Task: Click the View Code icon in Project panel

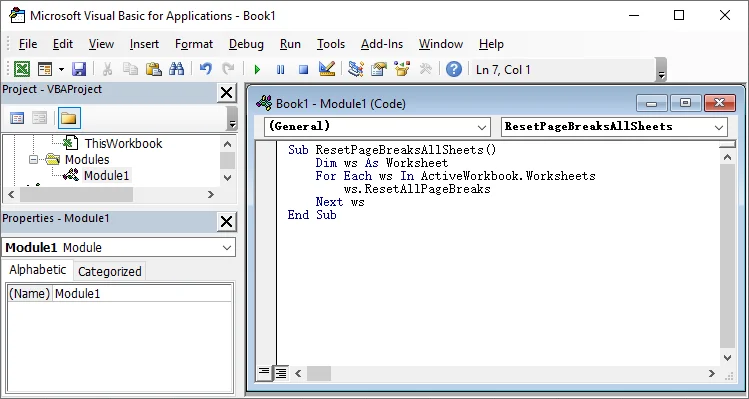Action: (17, 118)
